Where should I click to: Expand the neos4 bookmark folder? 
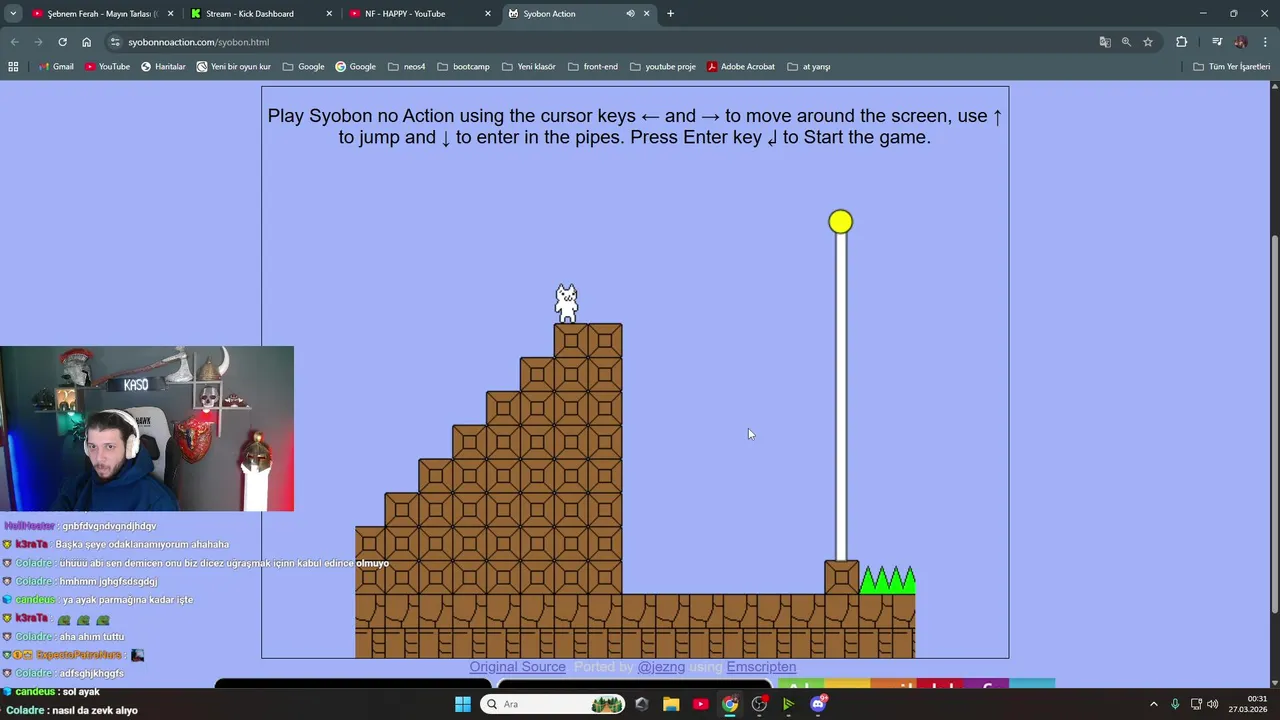pyautogui.click(x=406, y=67)
